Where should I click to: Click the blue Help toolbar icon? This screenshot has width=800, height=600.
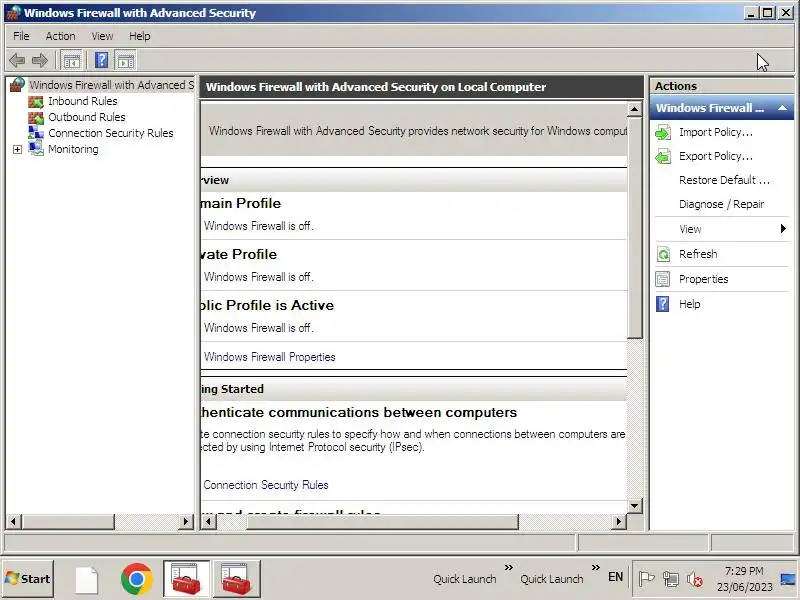102,60
